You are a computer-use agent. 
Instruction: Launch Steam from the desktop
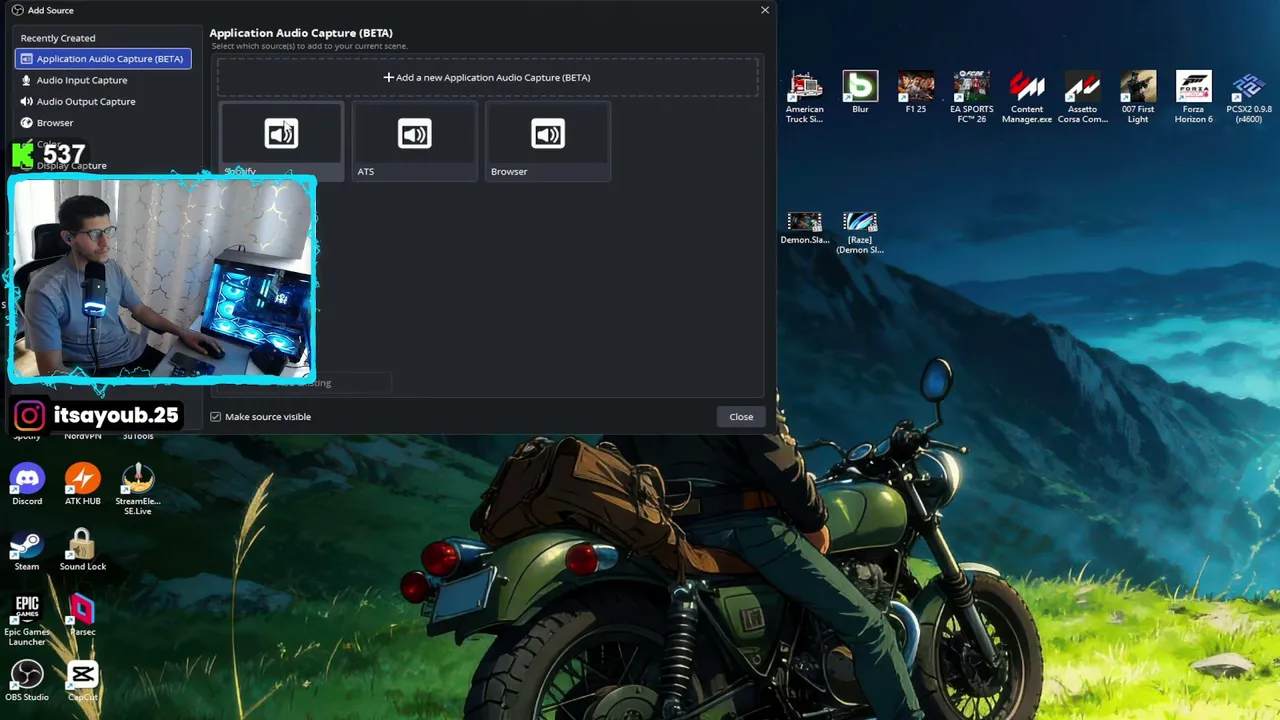[x=27, y=550]
